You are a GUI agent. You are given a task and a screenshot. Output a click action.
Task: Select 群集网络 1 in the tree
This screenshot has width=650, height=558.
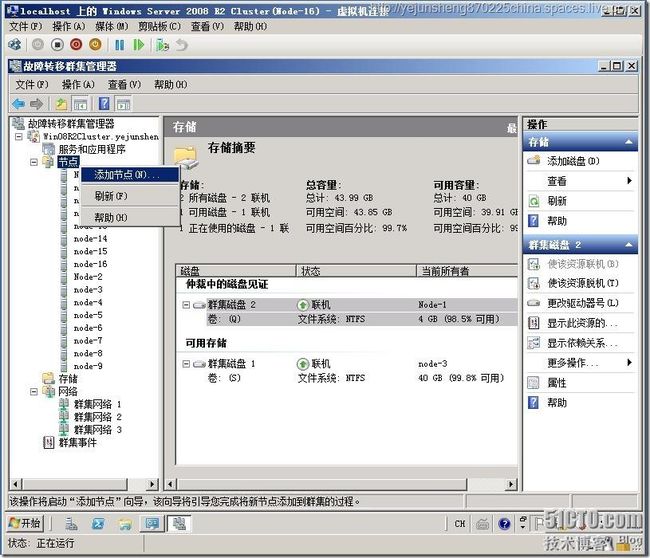[x=97, y=404]
